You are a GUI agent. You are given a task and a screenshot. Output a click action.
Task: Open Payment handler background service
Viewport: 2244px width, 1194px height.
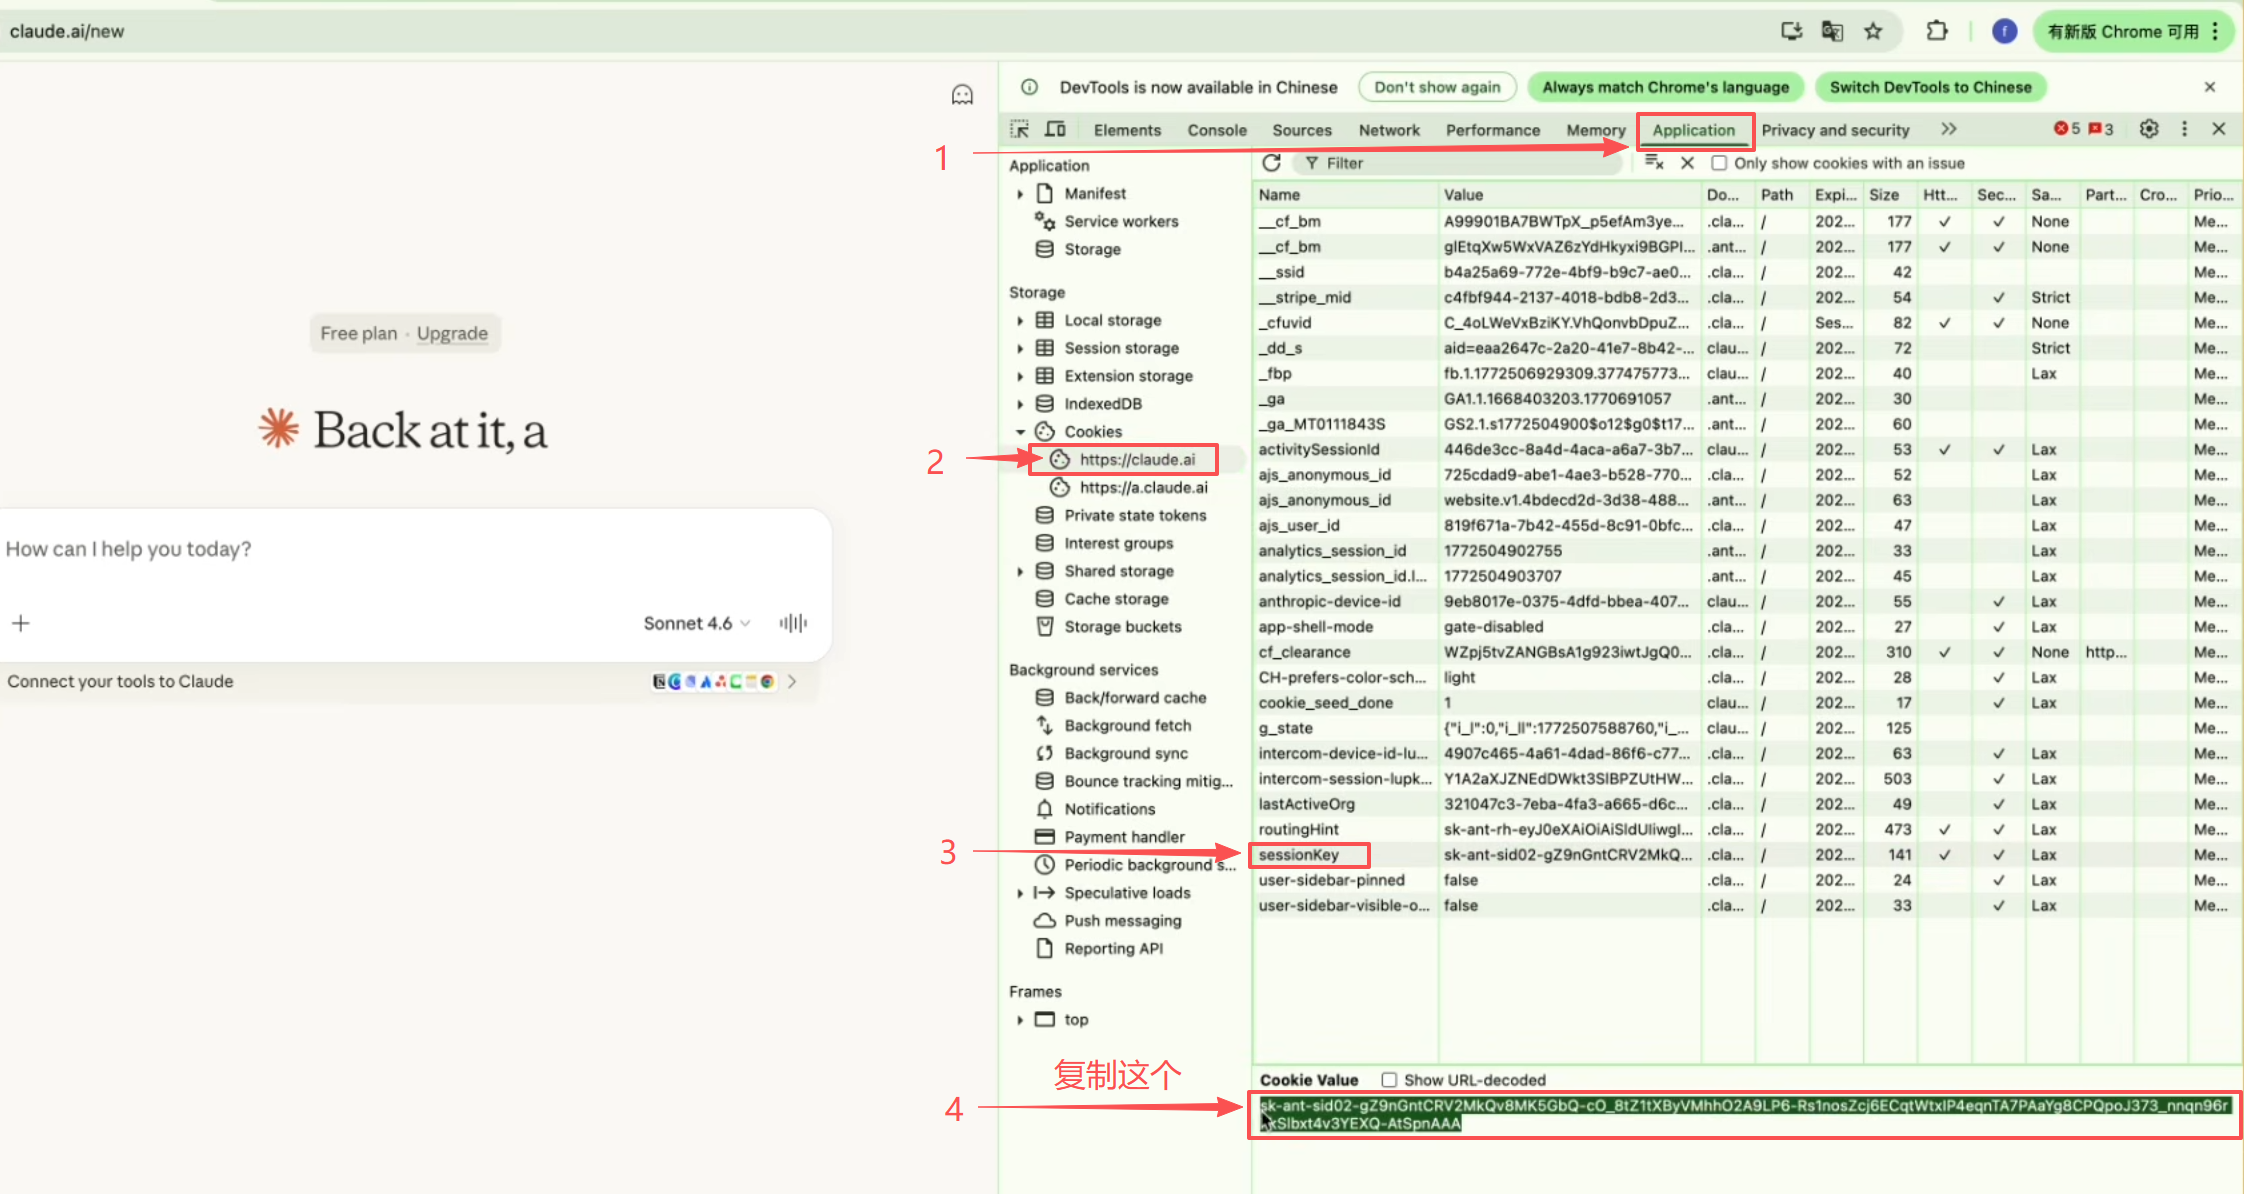(x=1123, y=837)
